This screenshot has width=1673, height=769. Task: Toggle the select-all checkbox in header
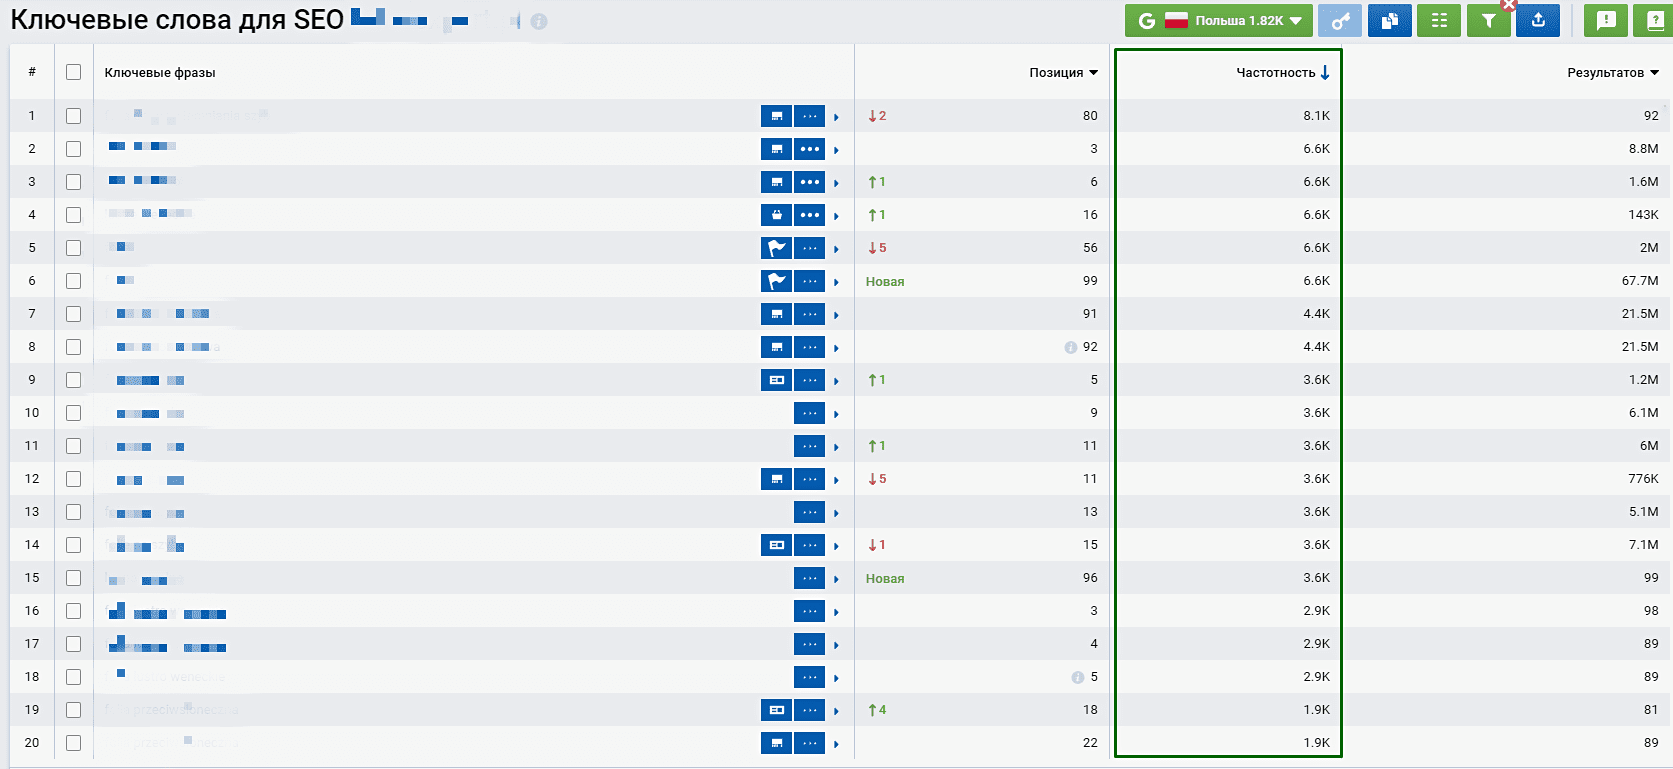(x=73, y=72)
